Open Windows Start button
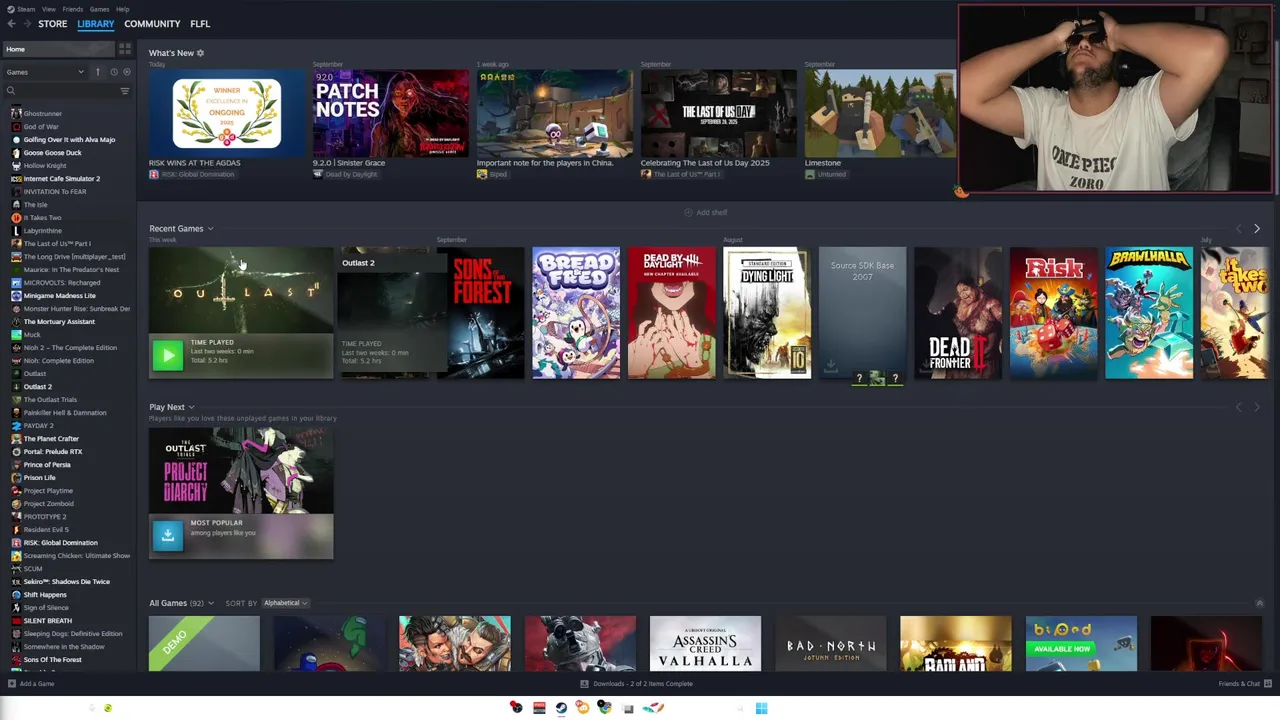Screen dimensions: 1280x720 [761, 708]
